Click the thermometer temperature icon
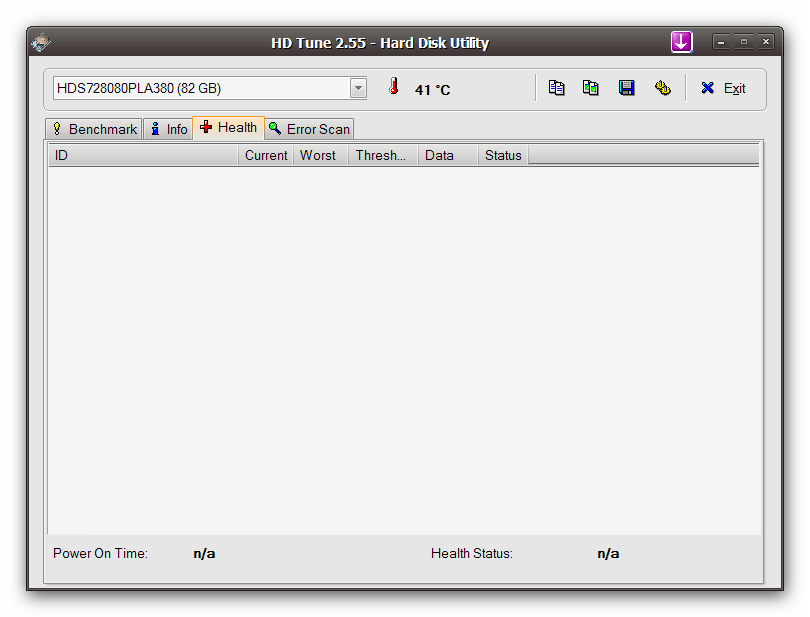The image size is (810, 617). (394, 86)
